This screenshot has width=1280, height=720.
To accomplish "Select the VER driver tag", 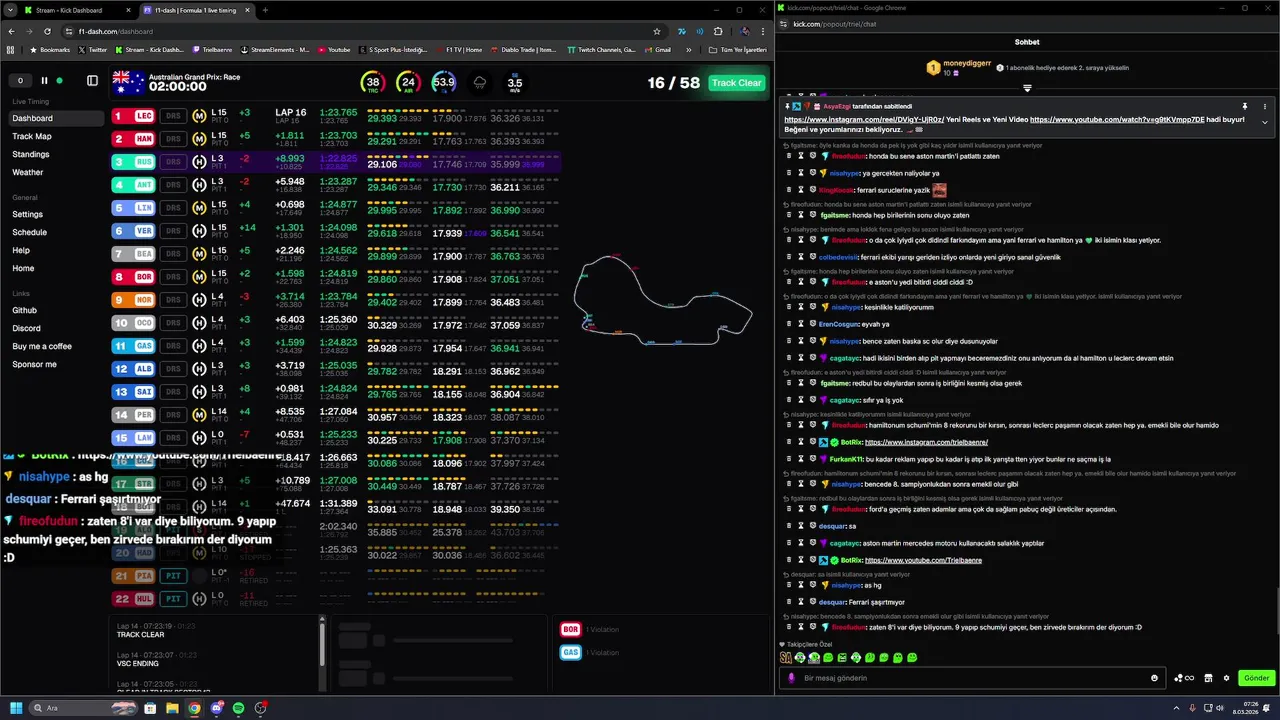I will click(133, 231).
